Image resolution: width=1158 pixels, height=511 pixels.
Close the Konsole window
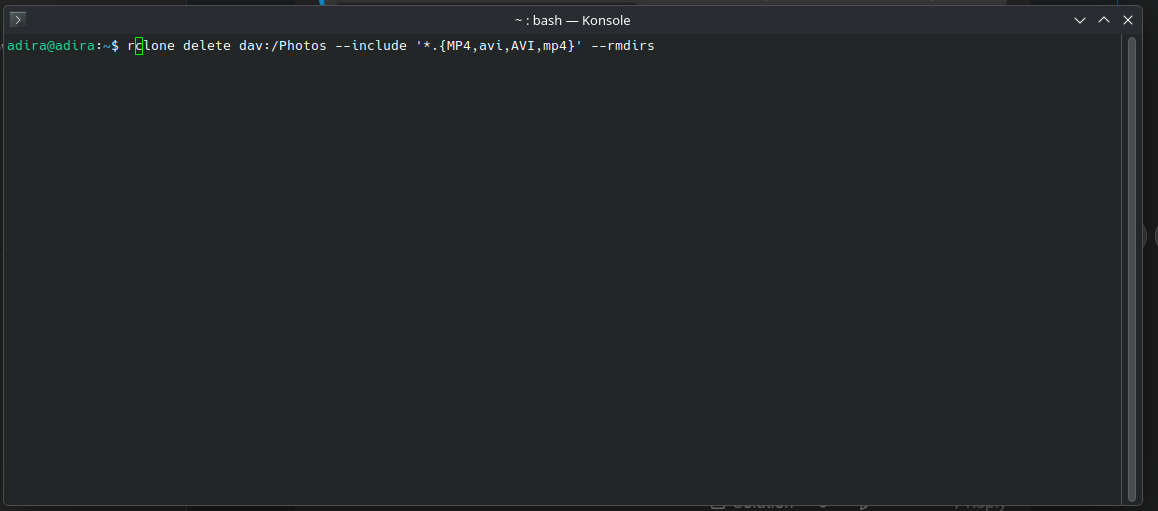(1128, 20)
